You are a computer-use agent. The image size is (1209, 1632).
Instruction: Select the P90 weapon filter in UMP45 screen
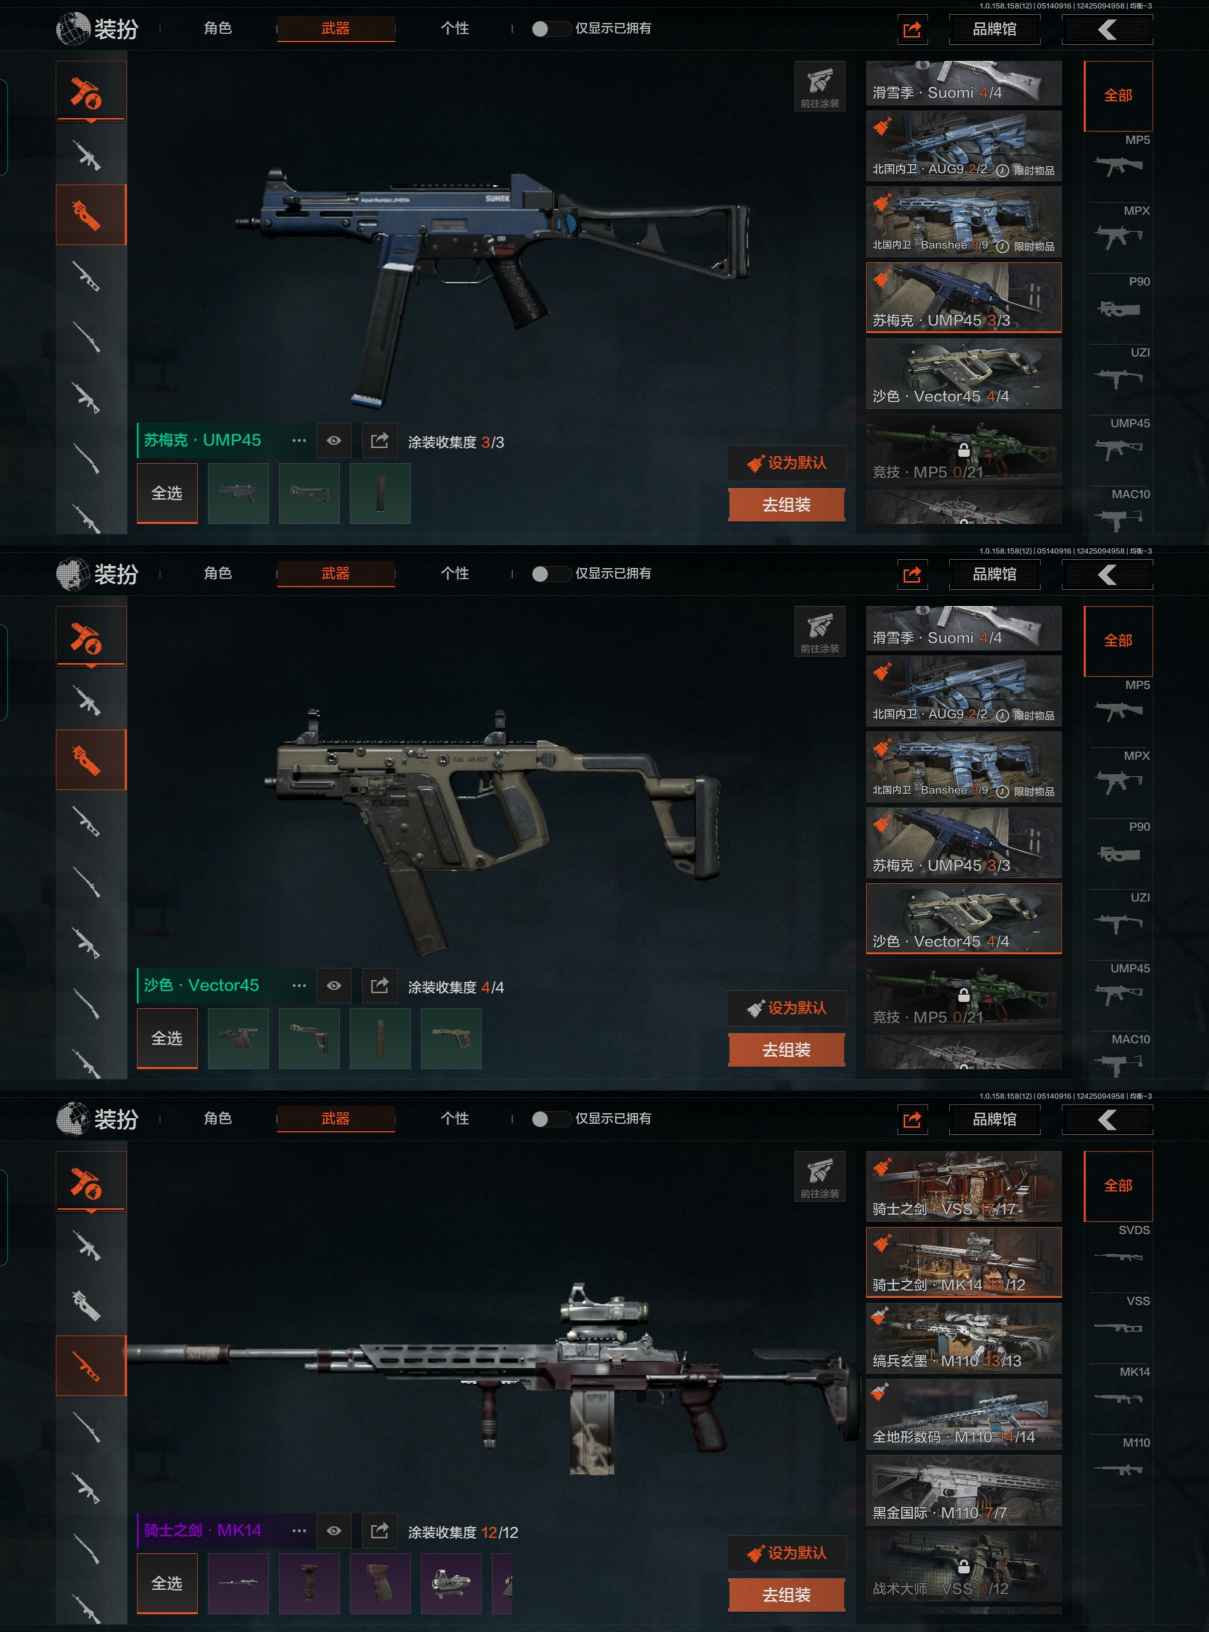tap(1119, 309)
